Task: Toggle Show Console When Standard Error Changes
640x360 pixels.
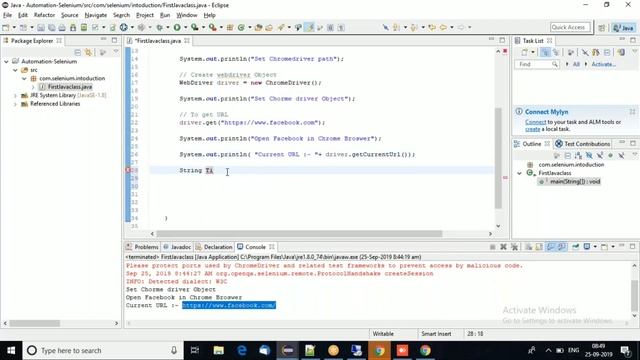Action: pyautogui.click(x=562, y=247)
